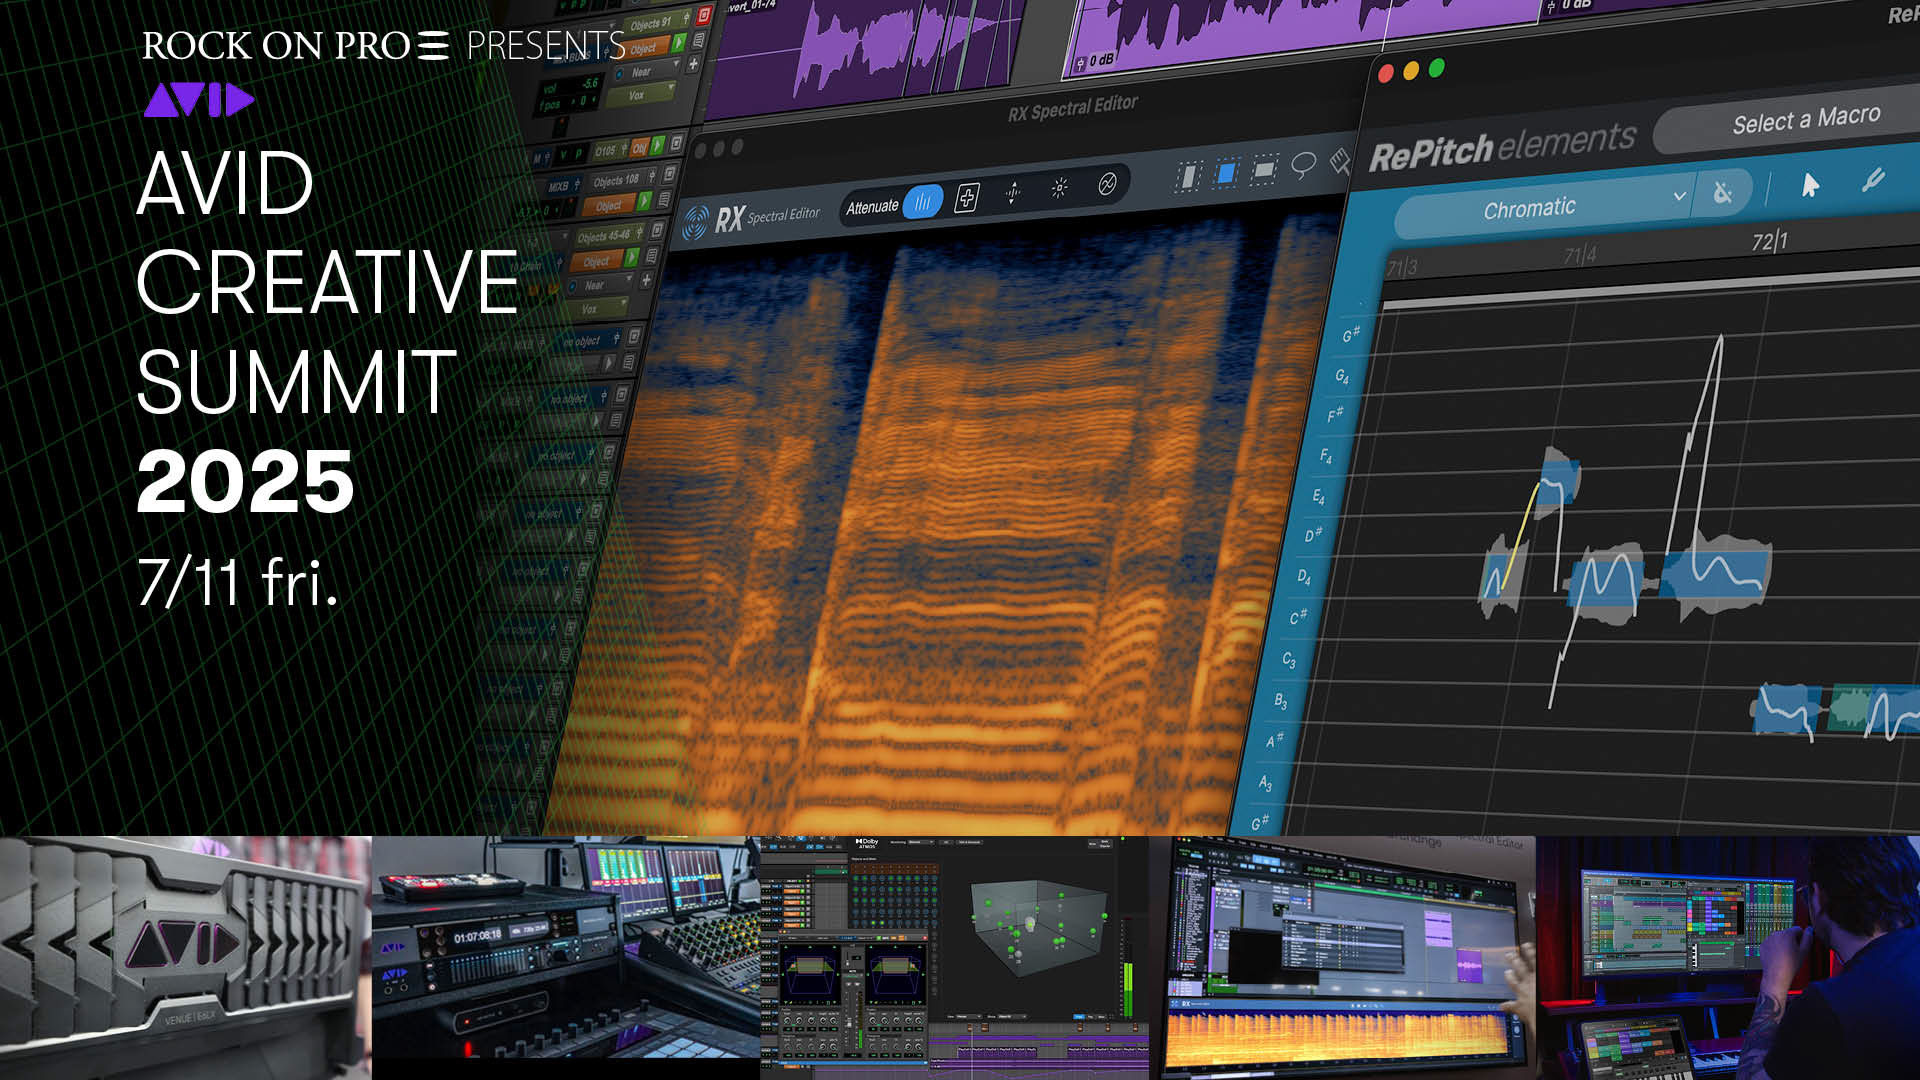Click the Avid Creative Summit 2025 title
Screen dimensions: 1920x1080
click(326, 331)
